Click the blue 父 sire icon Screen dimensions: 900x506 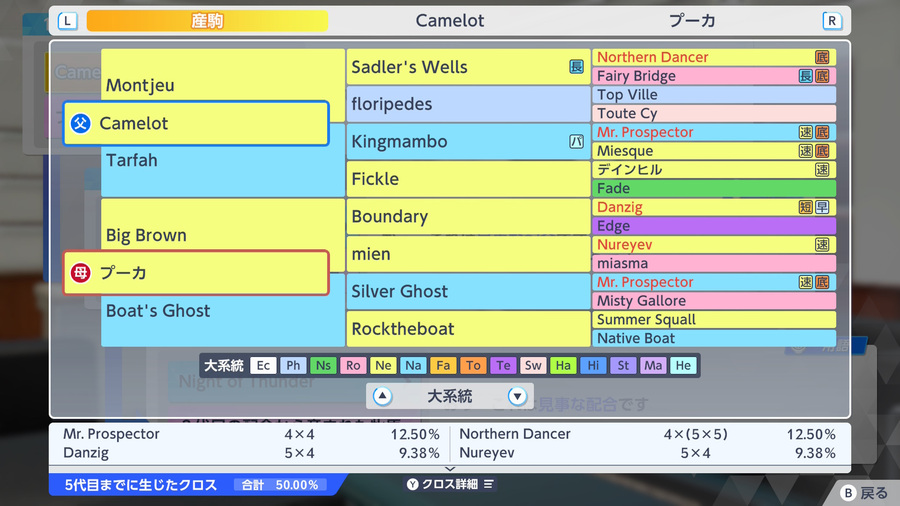point(81,123)
